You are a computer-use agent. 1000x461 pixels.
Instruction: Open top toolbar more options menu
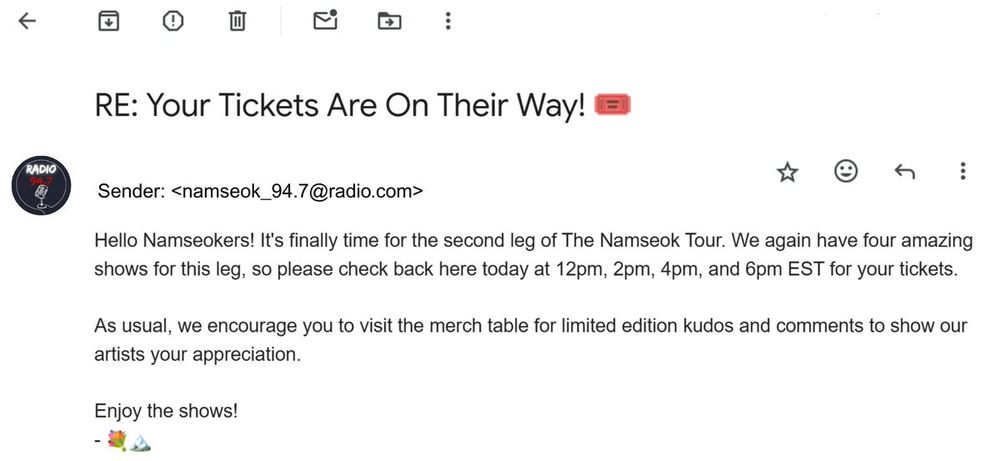click(x=448, y=20)
